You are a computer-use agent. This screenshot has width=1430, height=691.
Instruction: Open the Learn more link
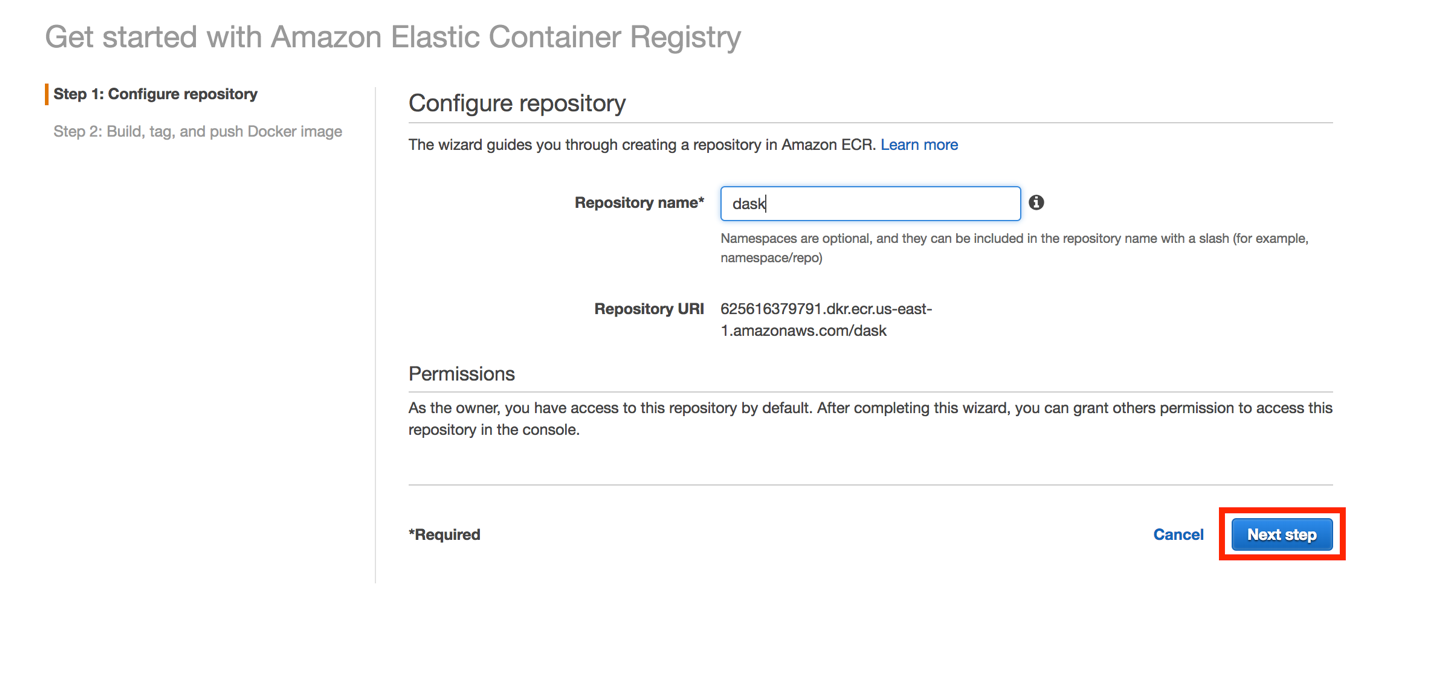point(919,145)
